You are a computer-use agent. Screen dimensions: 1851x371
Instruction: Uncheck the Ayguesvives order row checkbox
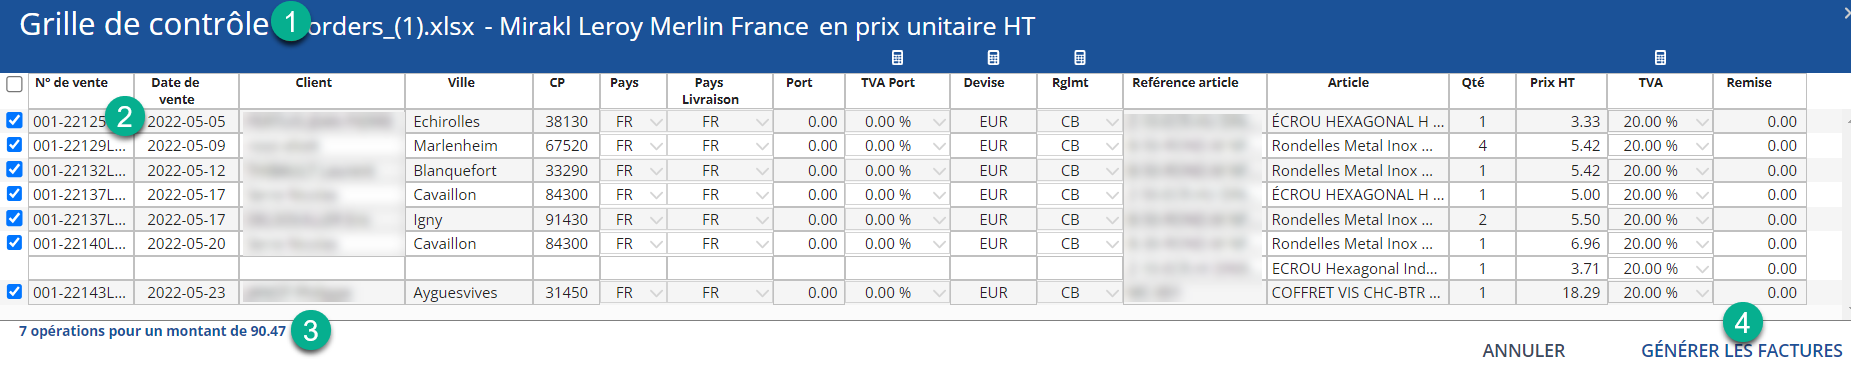click(x=14, y=292)
